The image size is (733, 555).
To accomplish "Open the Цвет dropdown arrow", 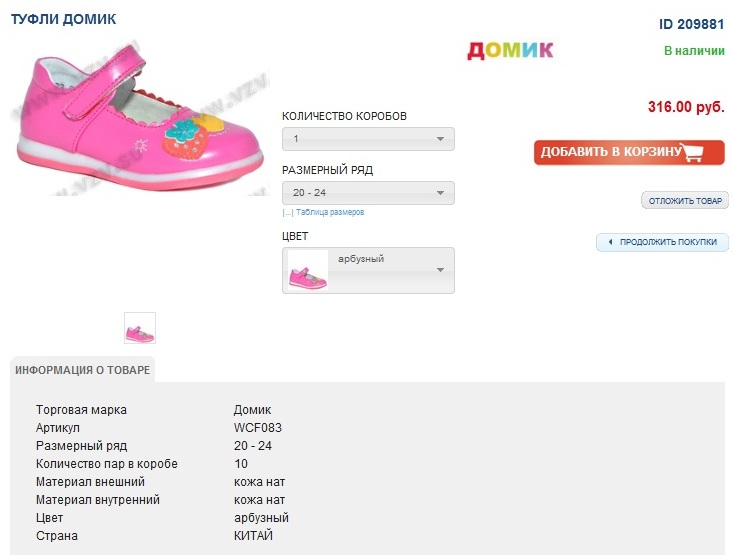I will tap(440, 270).
